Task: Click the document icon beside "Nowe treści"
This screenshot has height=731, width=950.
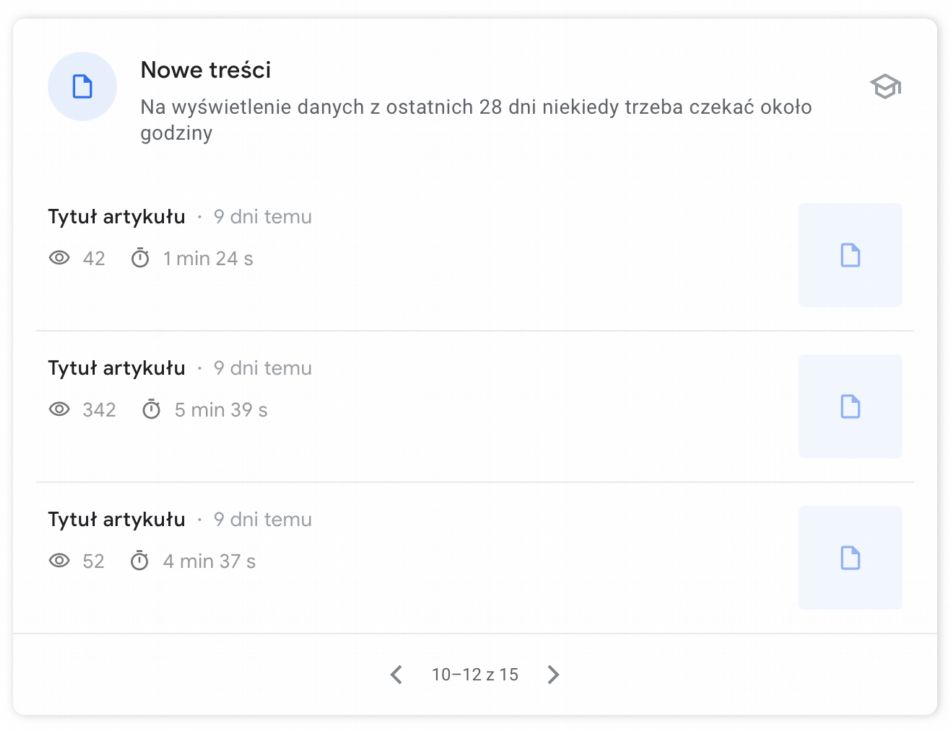Action: (x=83, y=87)
